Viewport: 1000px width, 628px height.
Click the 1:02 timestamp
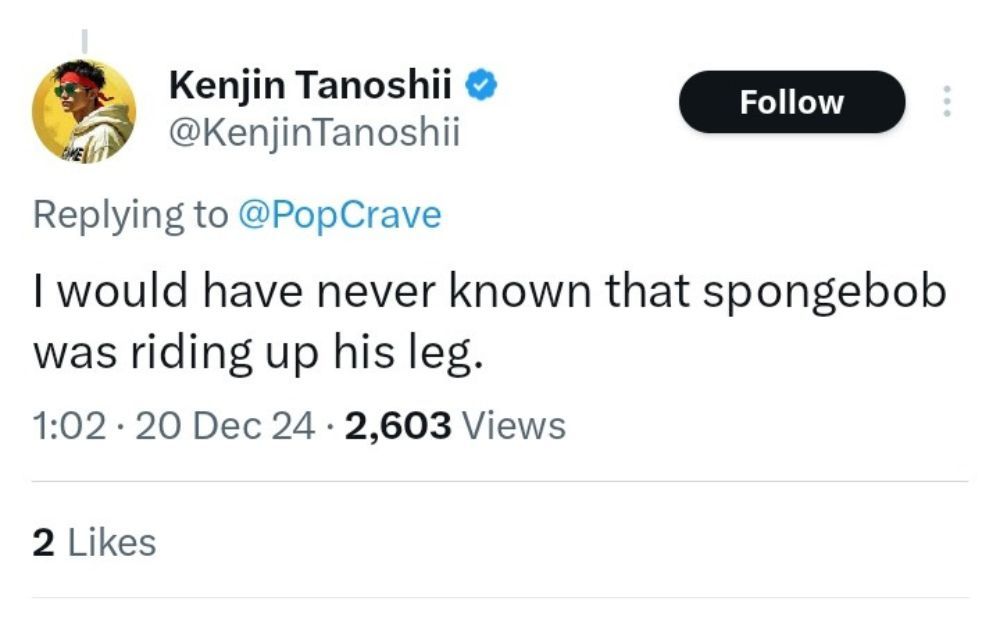click(x=69, y=426)
